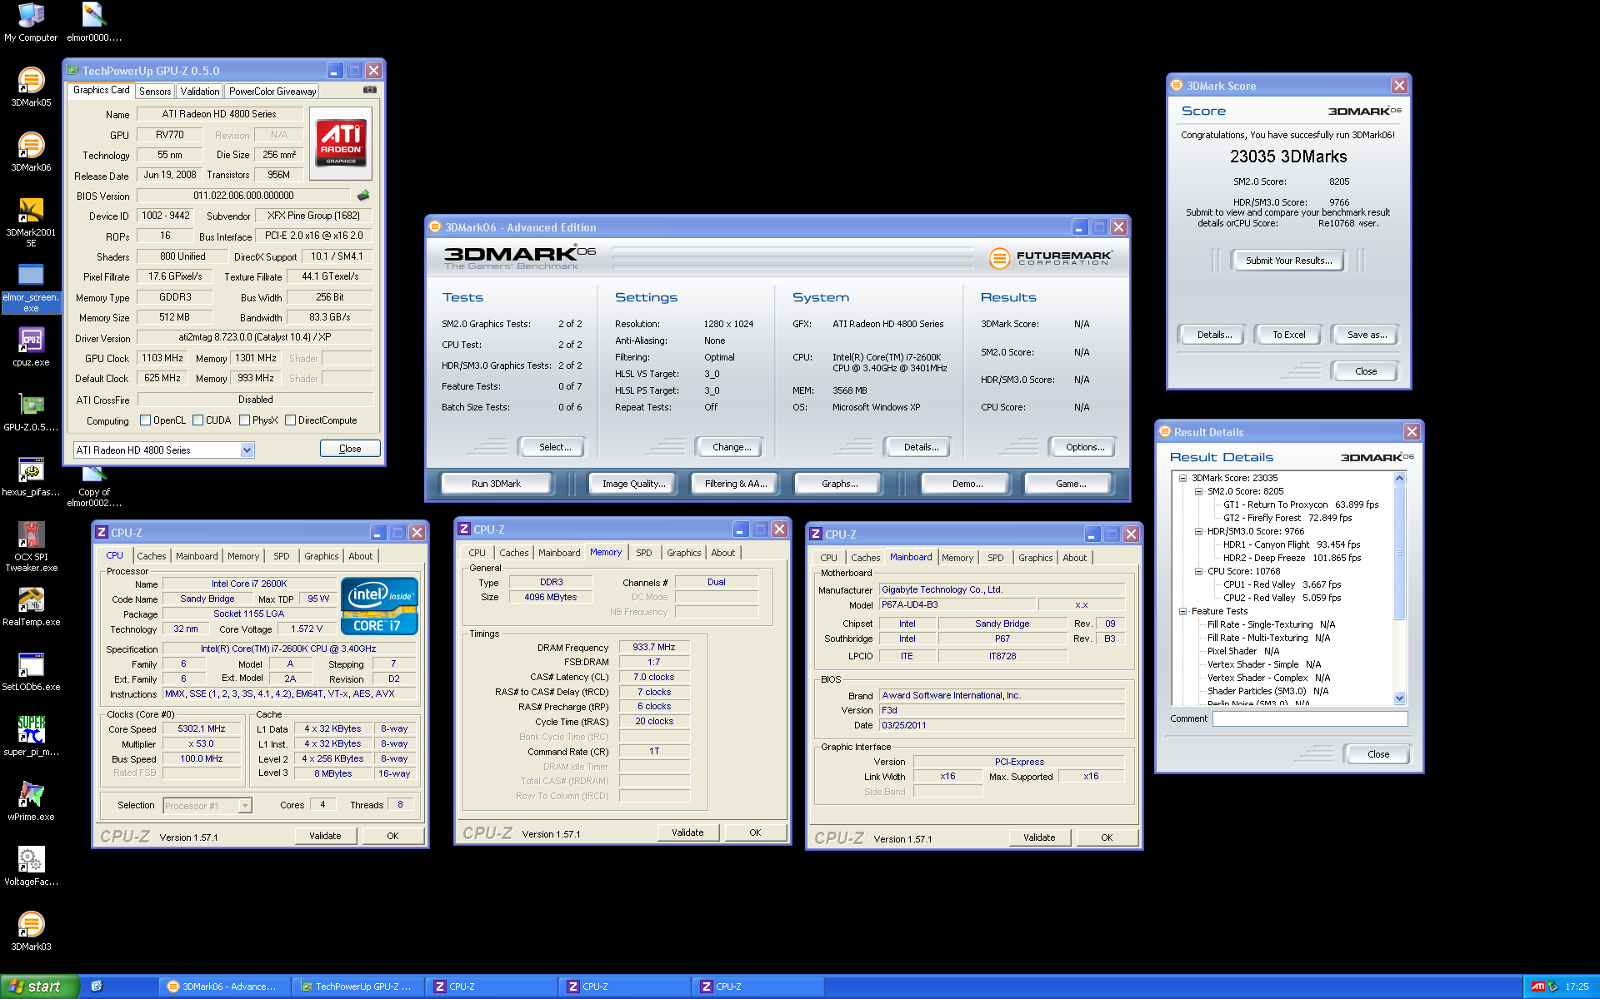Open SPD tab in CPU-Z memory window
The width and height of the screenshot is (1600, 999).
pos(644,553)
